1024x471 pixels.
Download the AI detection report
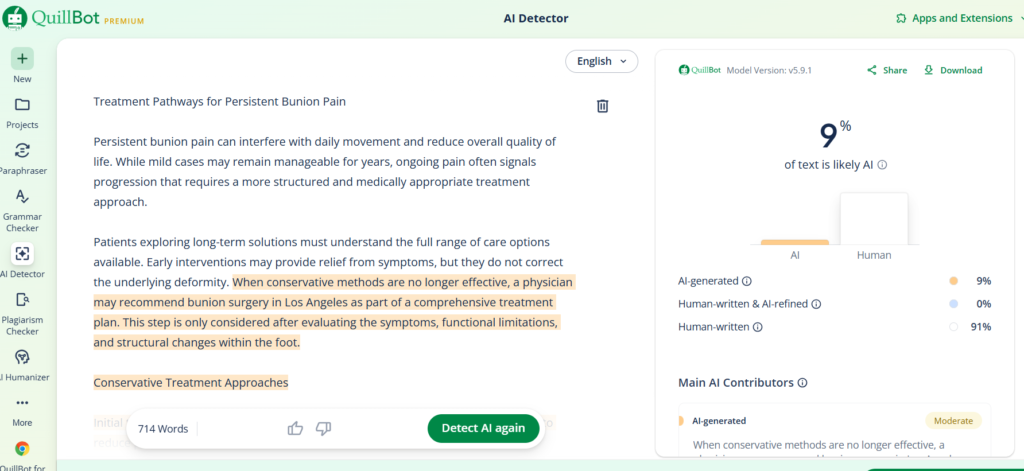point(952,70)
